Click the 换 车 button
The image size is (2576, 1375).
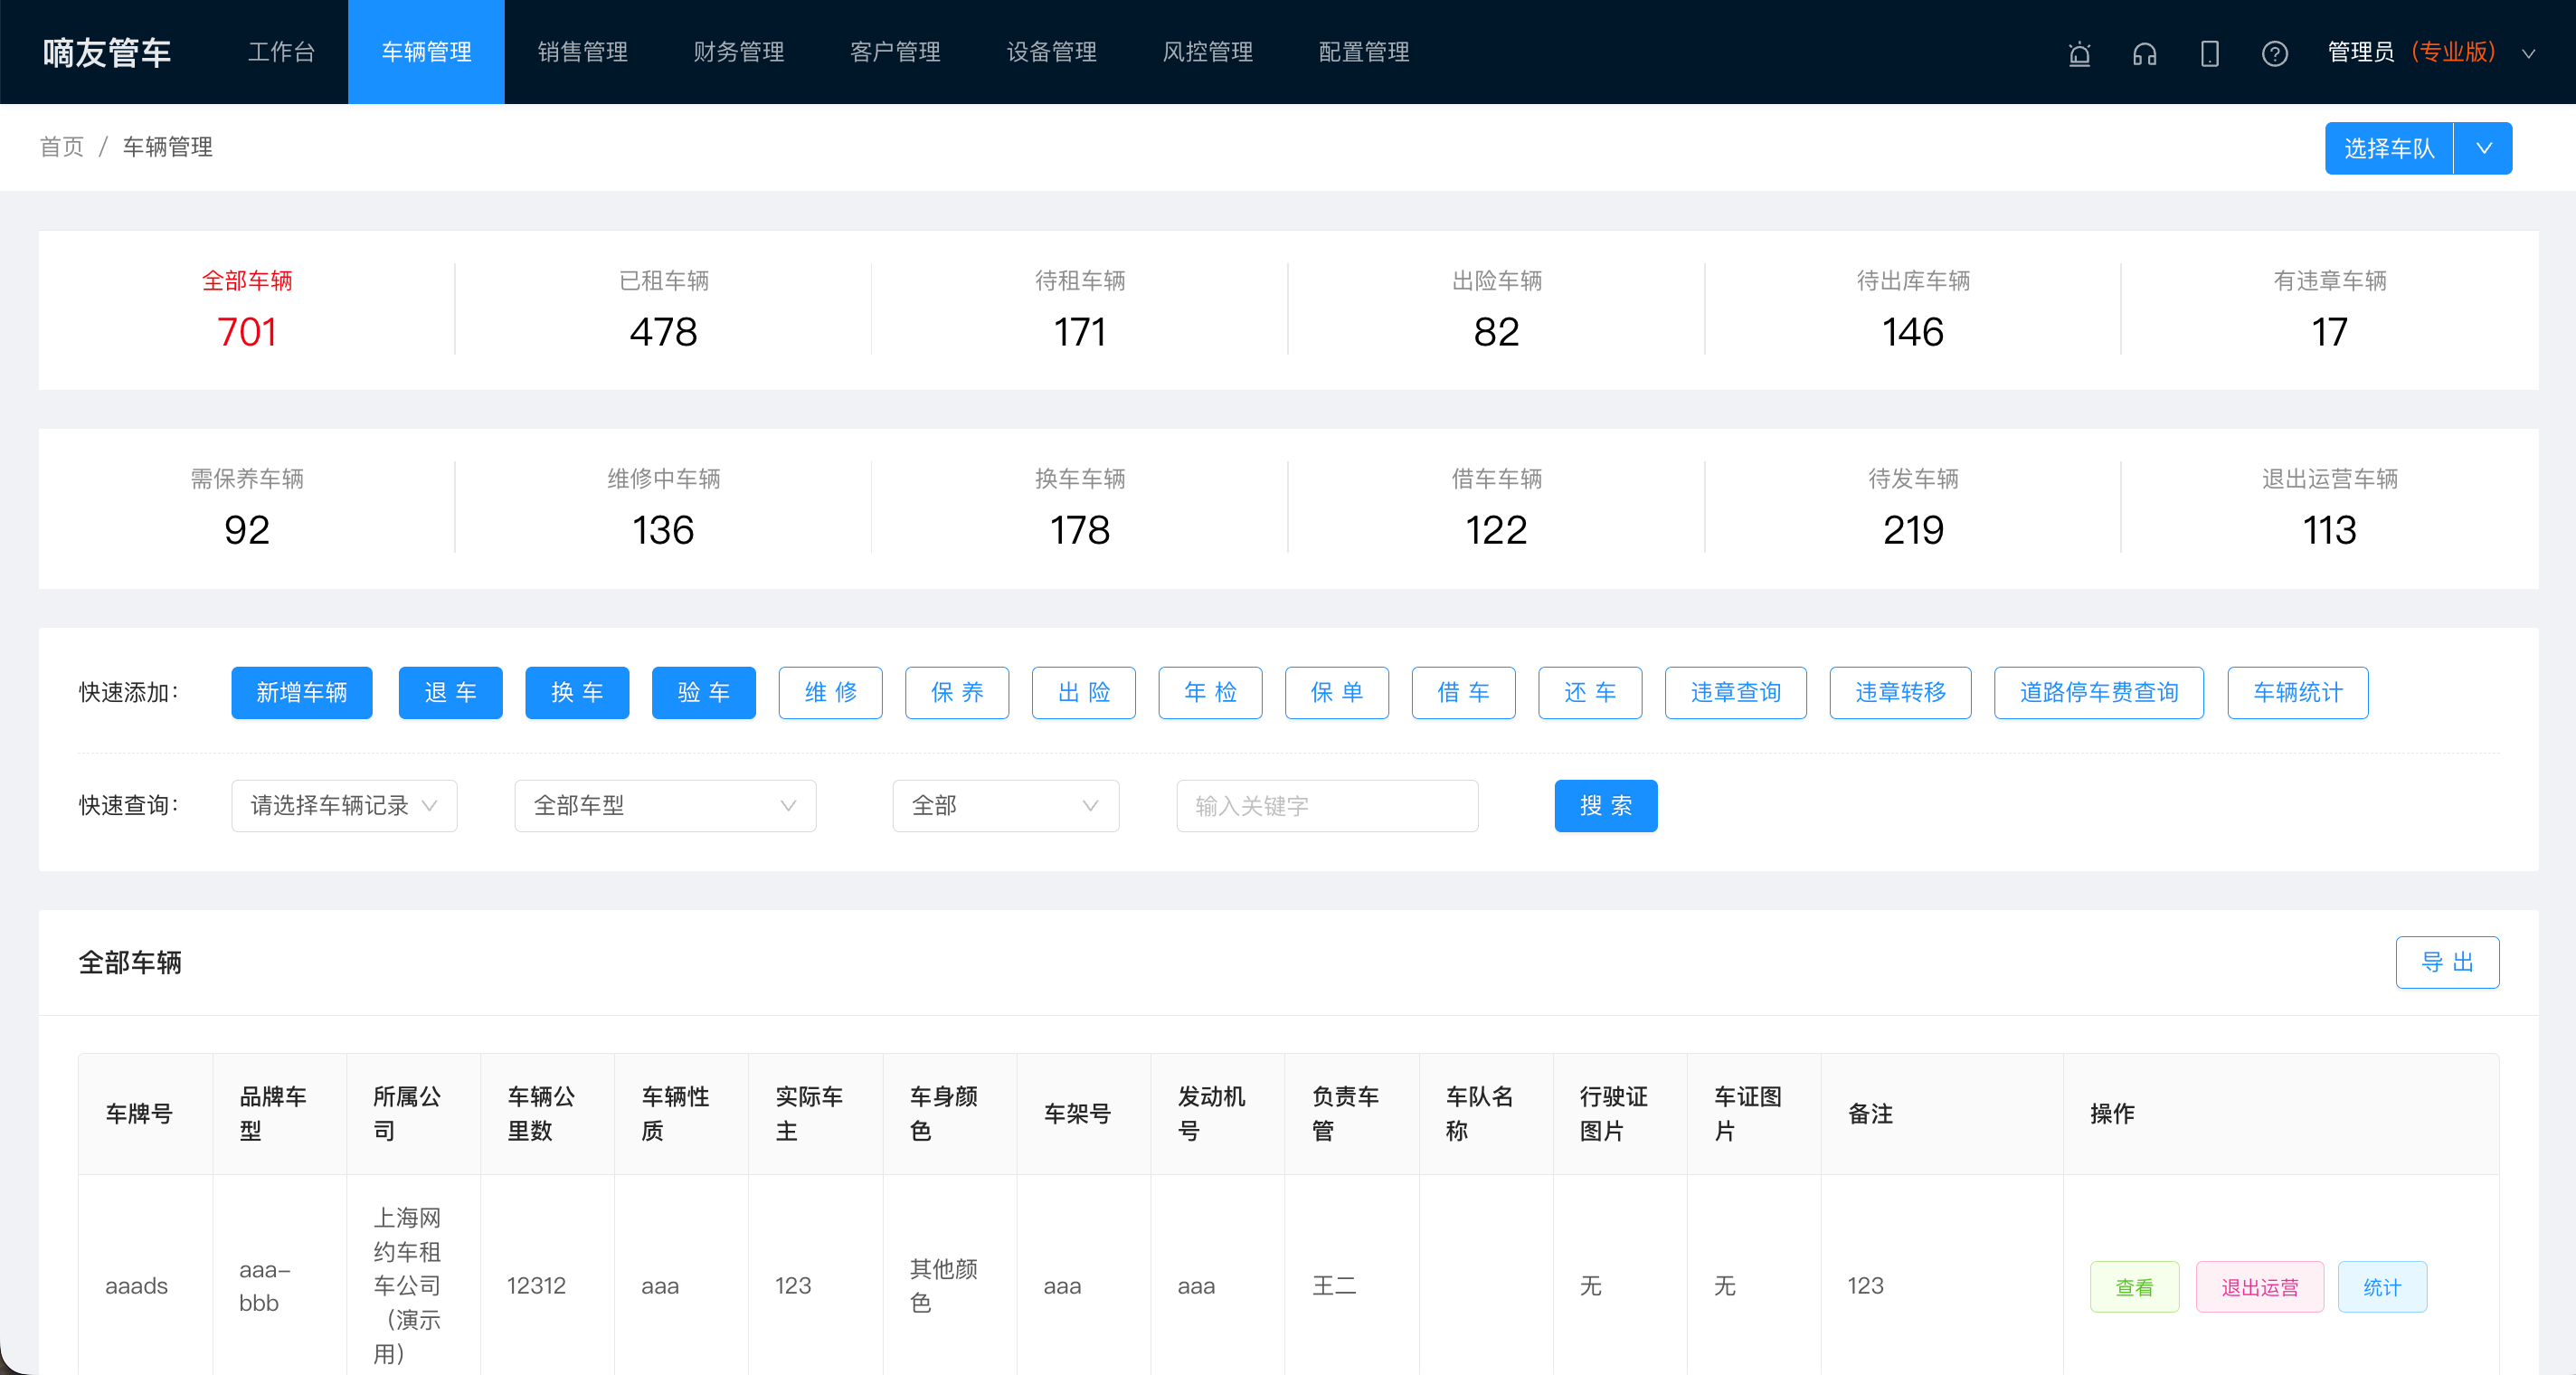coord(577,692)
